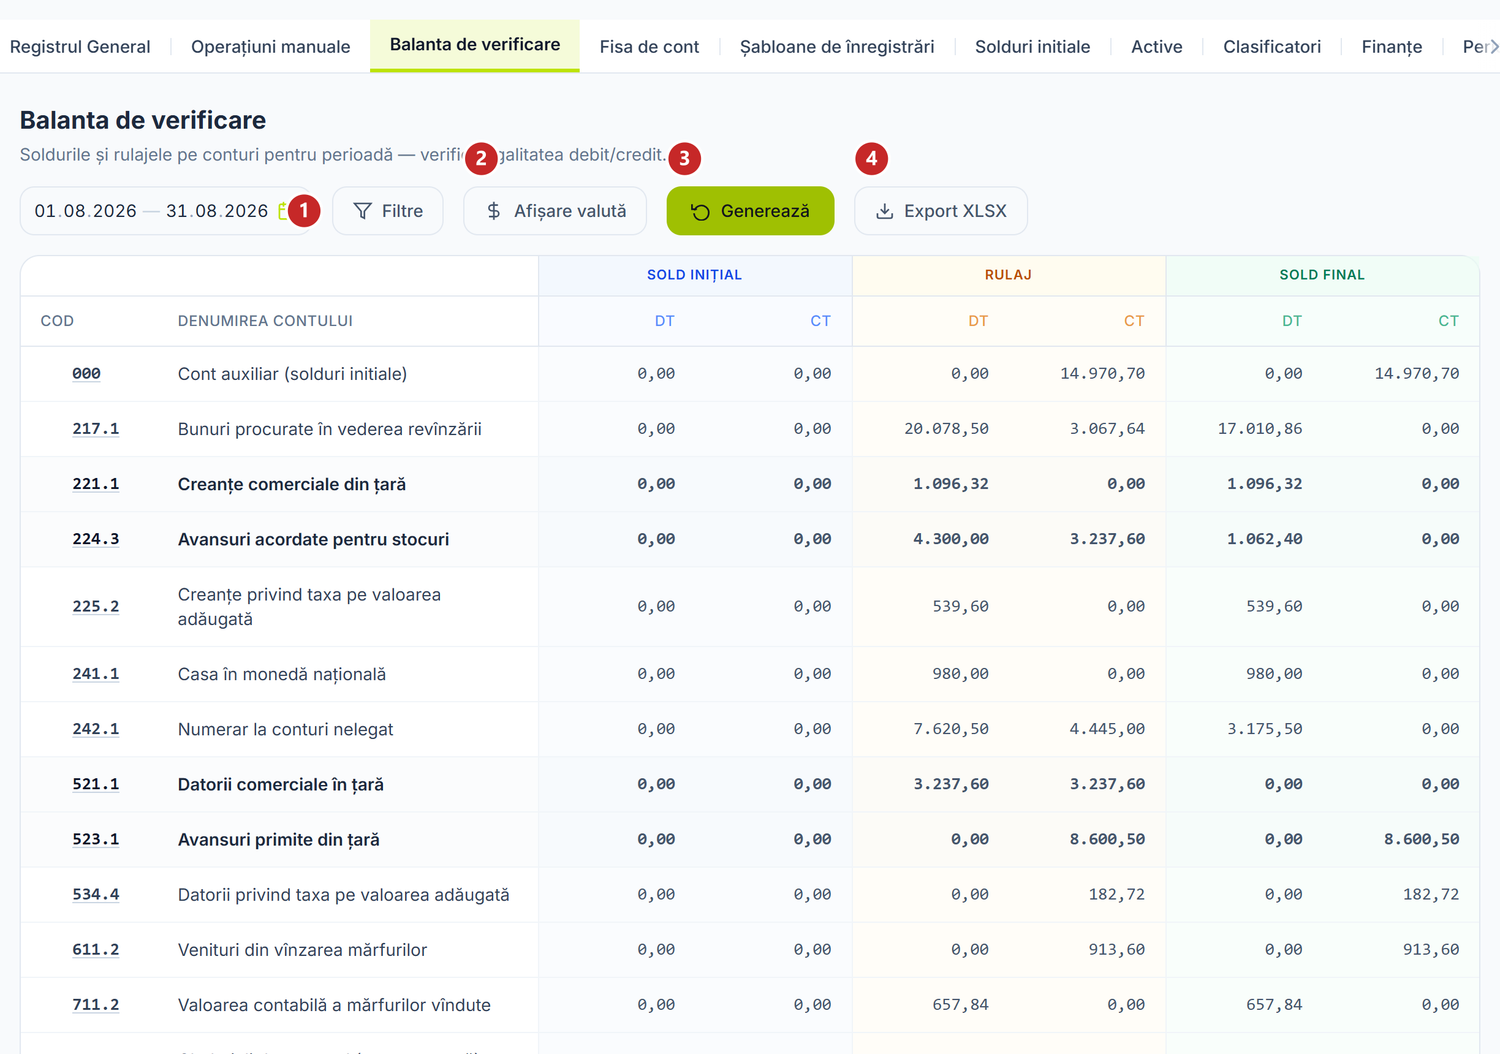The image size is (1500, 1054).
Task: Open account 534.4 link
Action: tap(96, 894)
